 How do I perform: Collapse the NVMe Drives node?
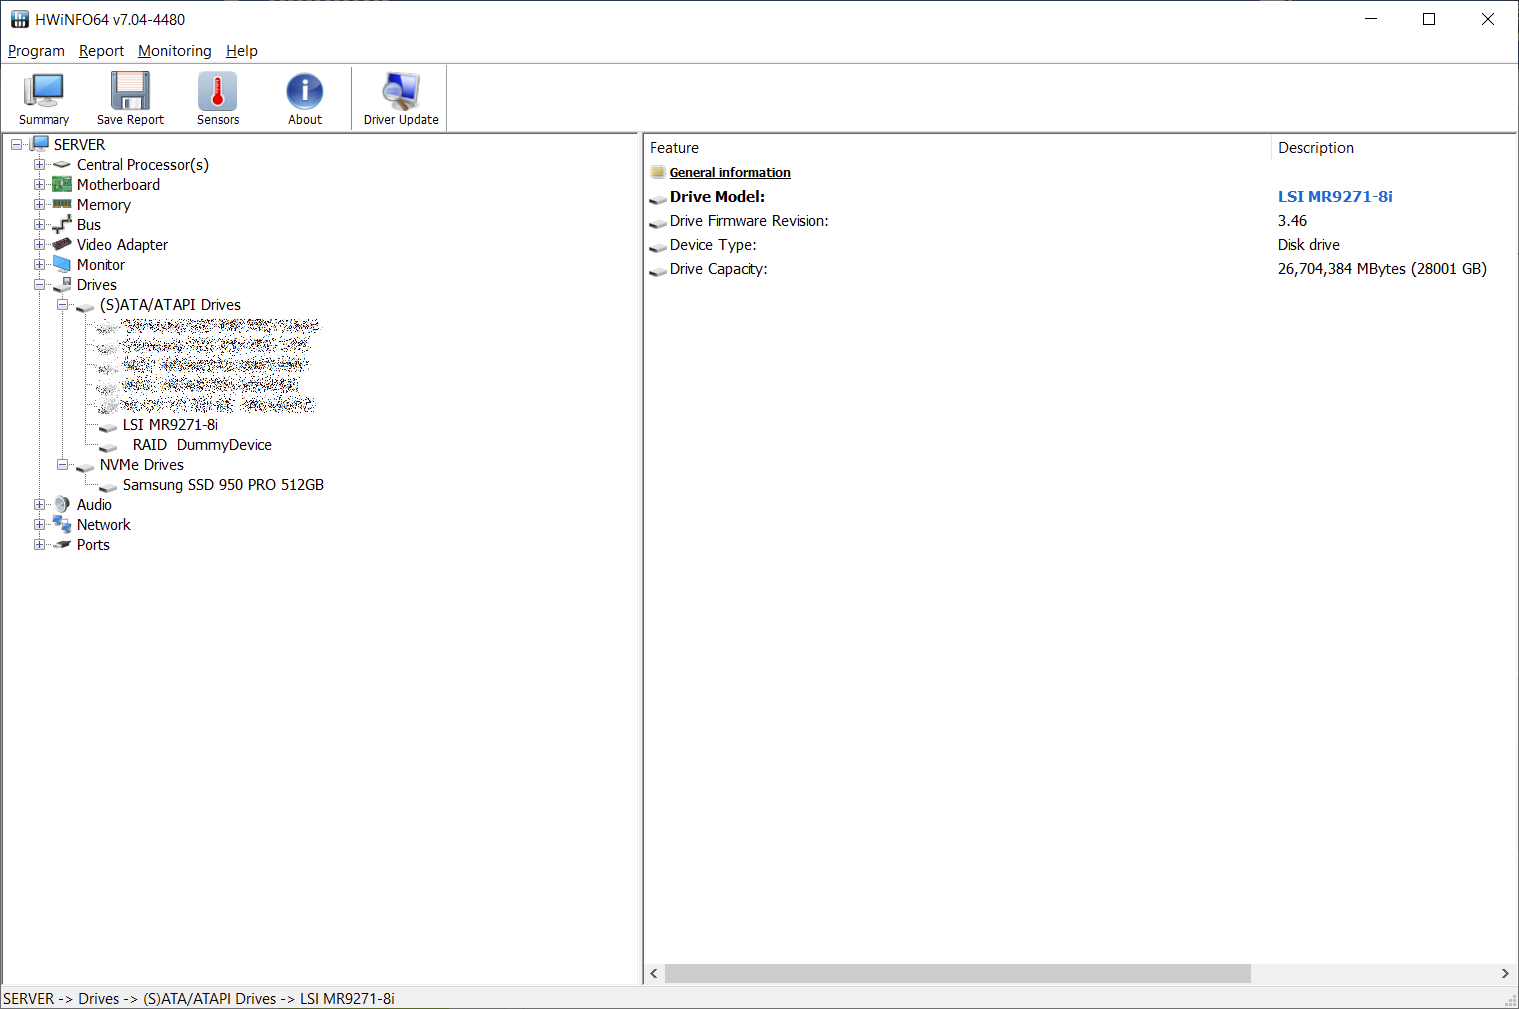(x=62, y=464)
